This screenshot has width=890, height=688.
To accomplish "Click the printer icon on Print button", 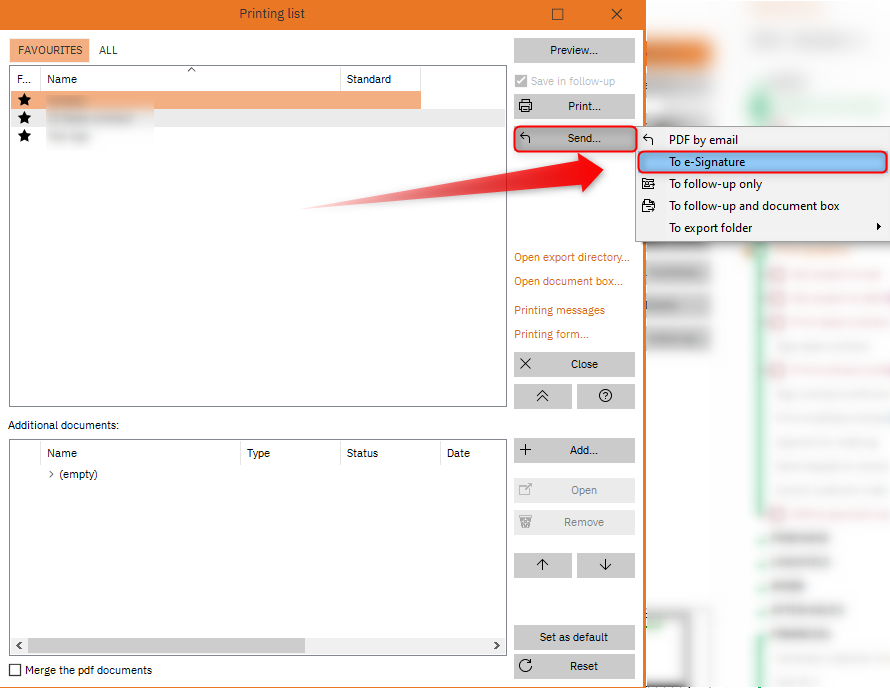I will click(526, 106).
